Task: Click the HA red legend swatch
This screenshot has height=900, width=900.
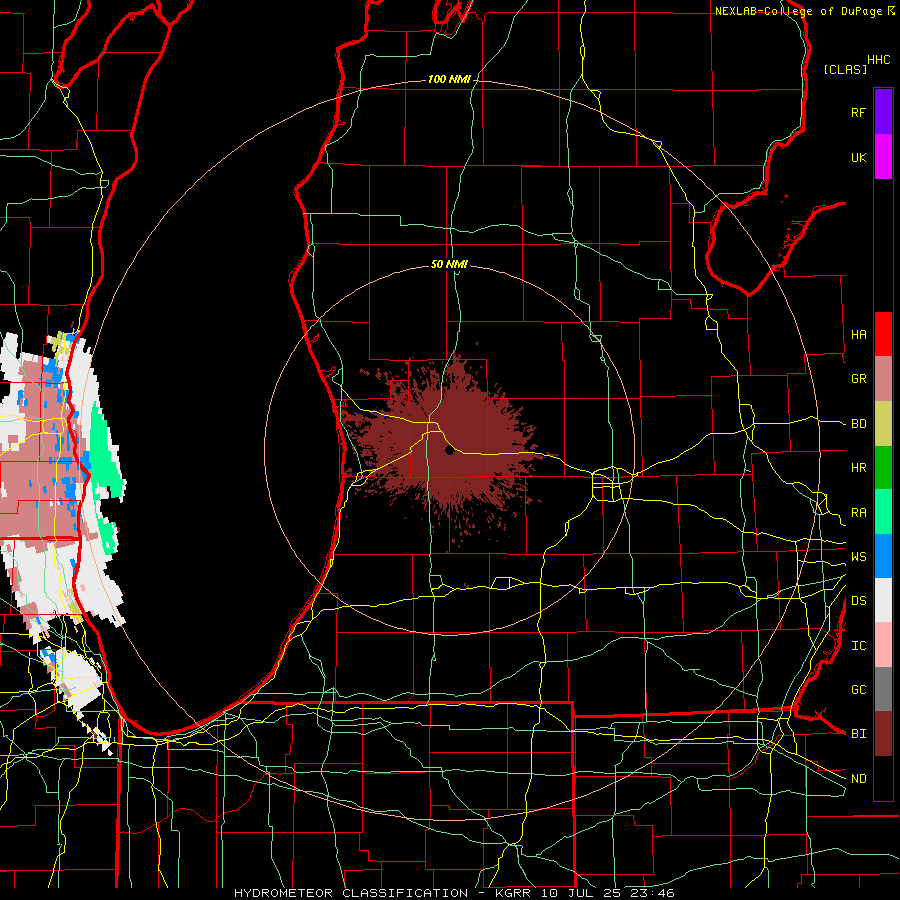Action: click(x=883, y=334)
